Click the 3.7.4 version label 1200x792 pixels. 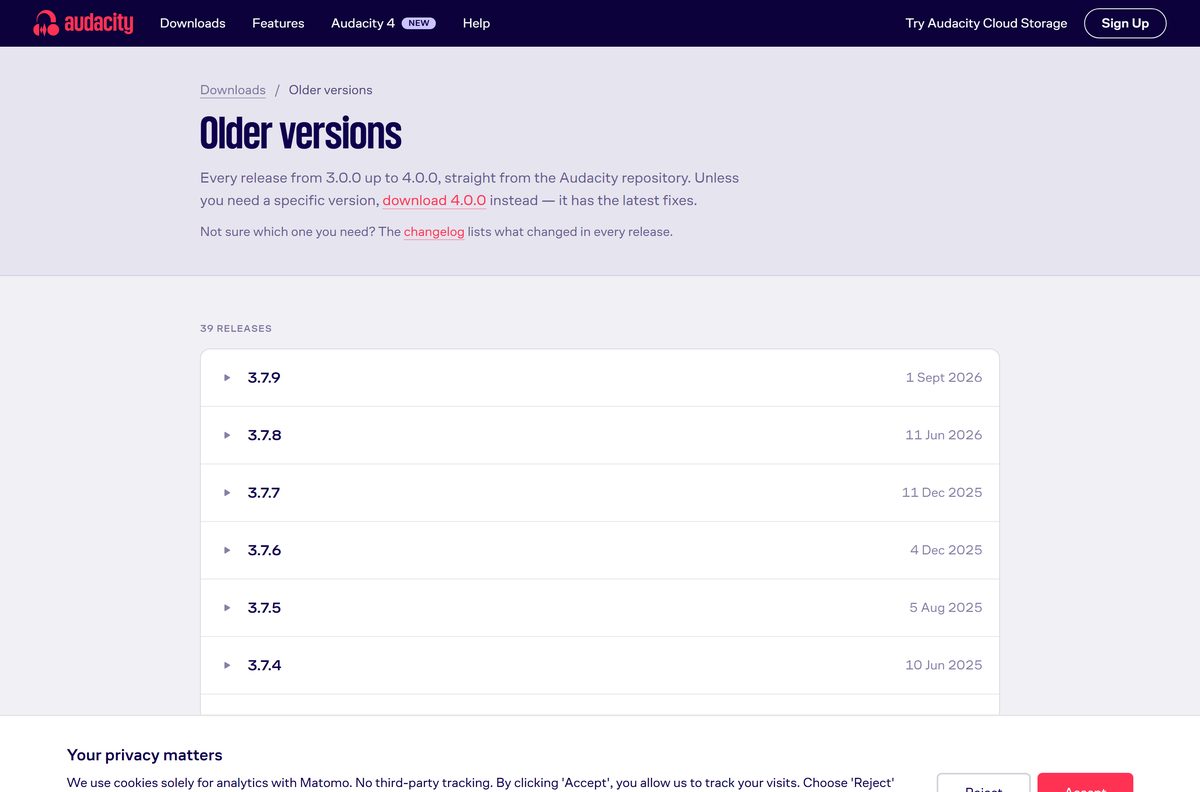point(264,665)
